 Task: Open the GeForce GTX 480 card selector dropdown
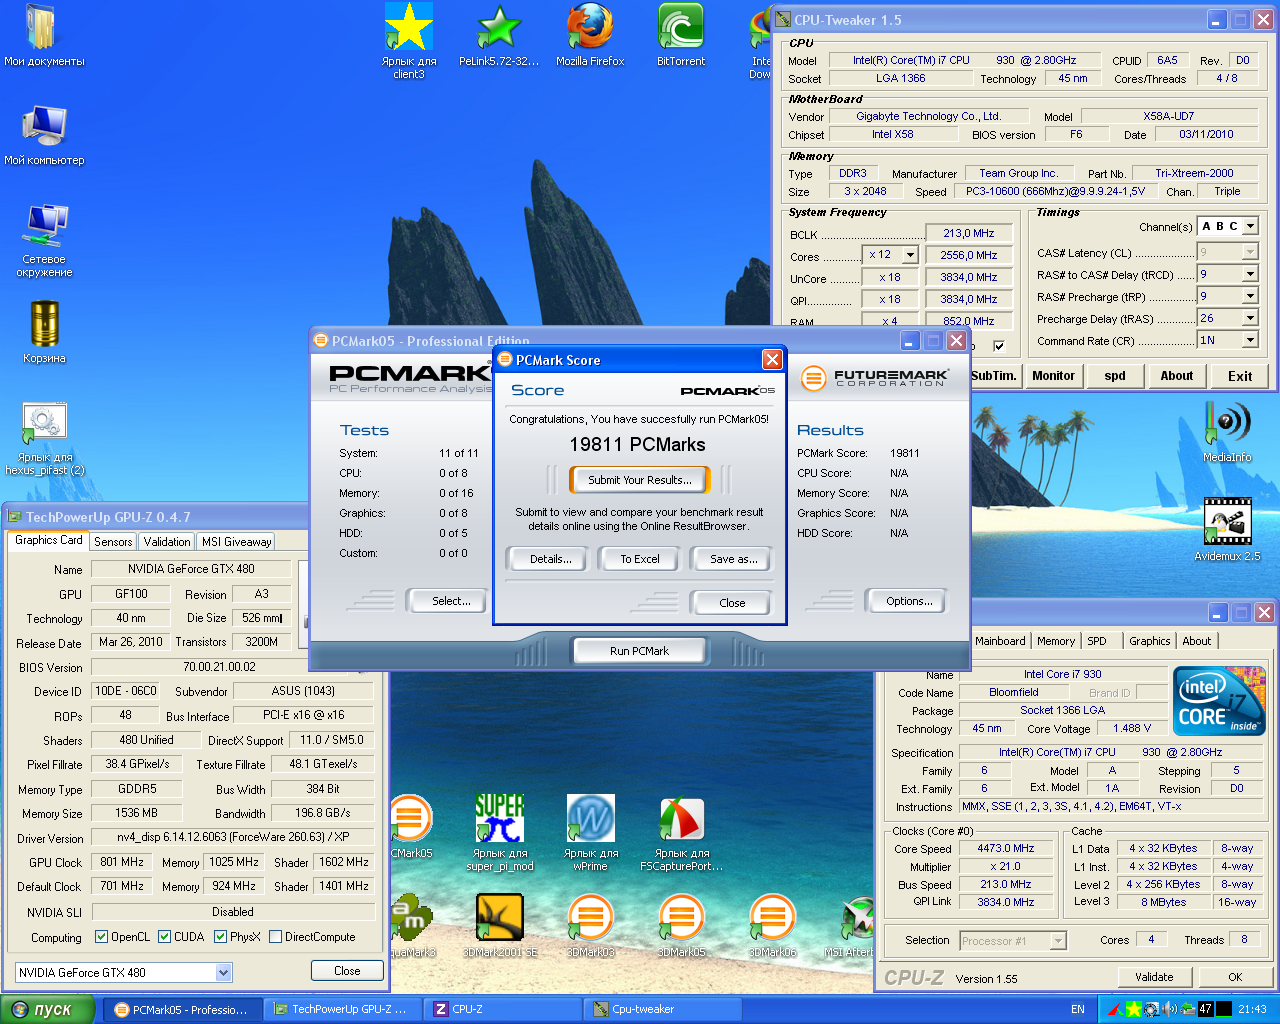[223, 972]
